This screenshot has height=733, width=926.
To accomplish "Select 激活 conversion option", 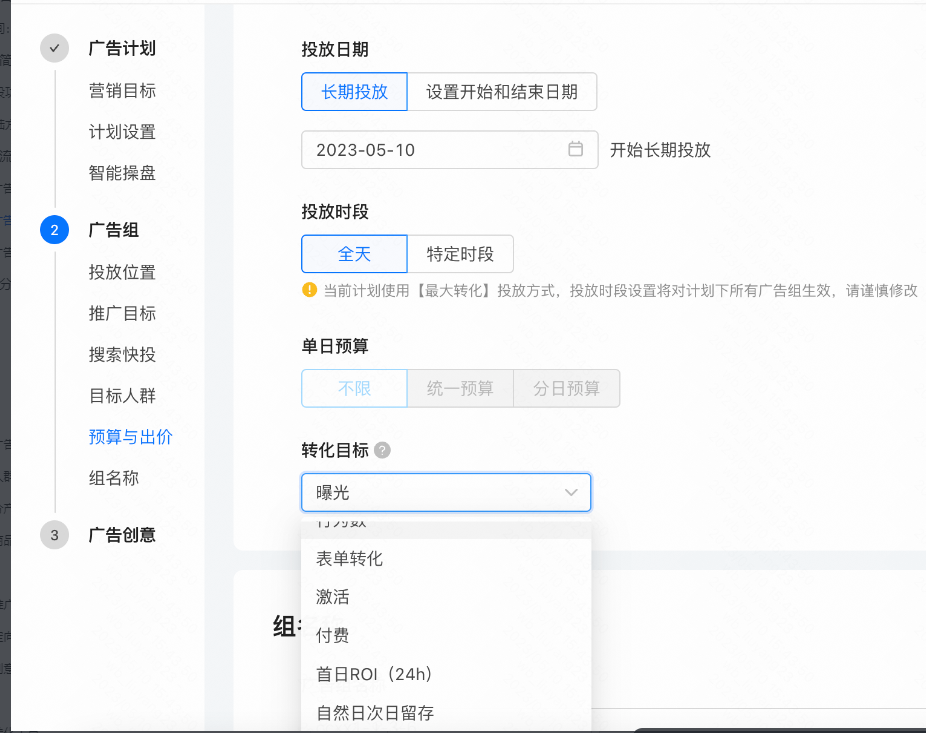I will pyautogui.click(x=333, y=597).
